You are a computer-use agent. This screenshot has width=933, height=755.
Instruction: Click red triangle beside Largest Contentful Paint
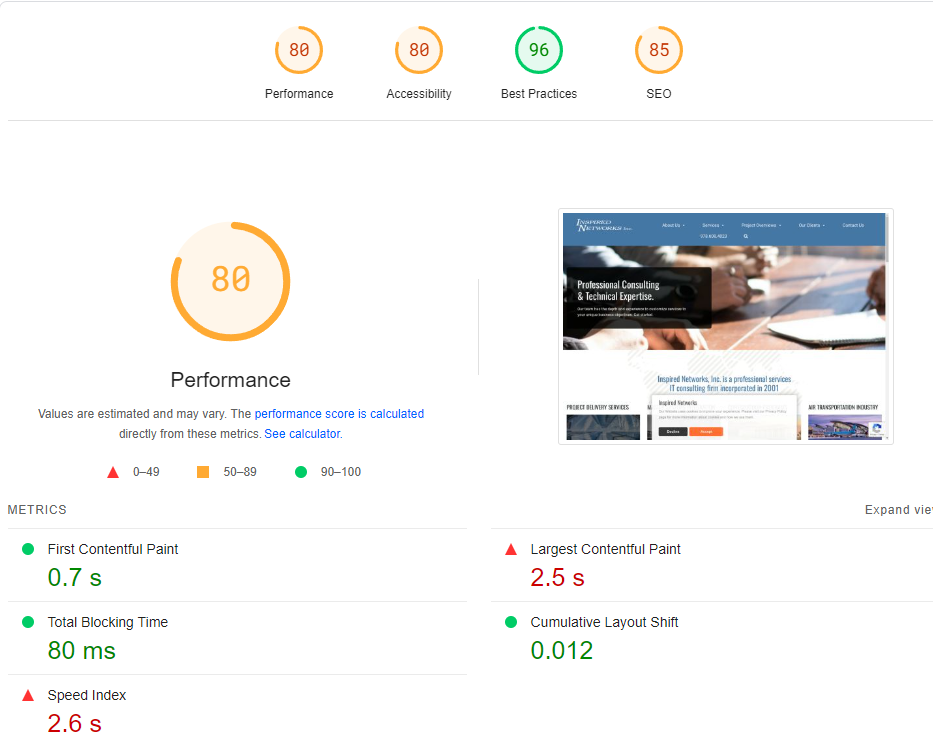click(x=511, y=549)
